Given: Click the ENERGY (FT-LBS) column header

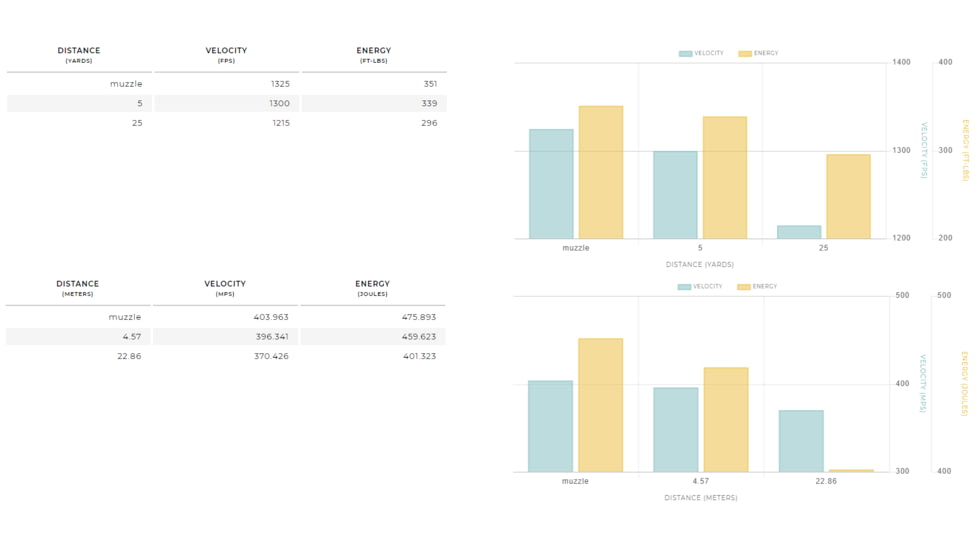Looking at the screenshot, I should click(373, 55).
